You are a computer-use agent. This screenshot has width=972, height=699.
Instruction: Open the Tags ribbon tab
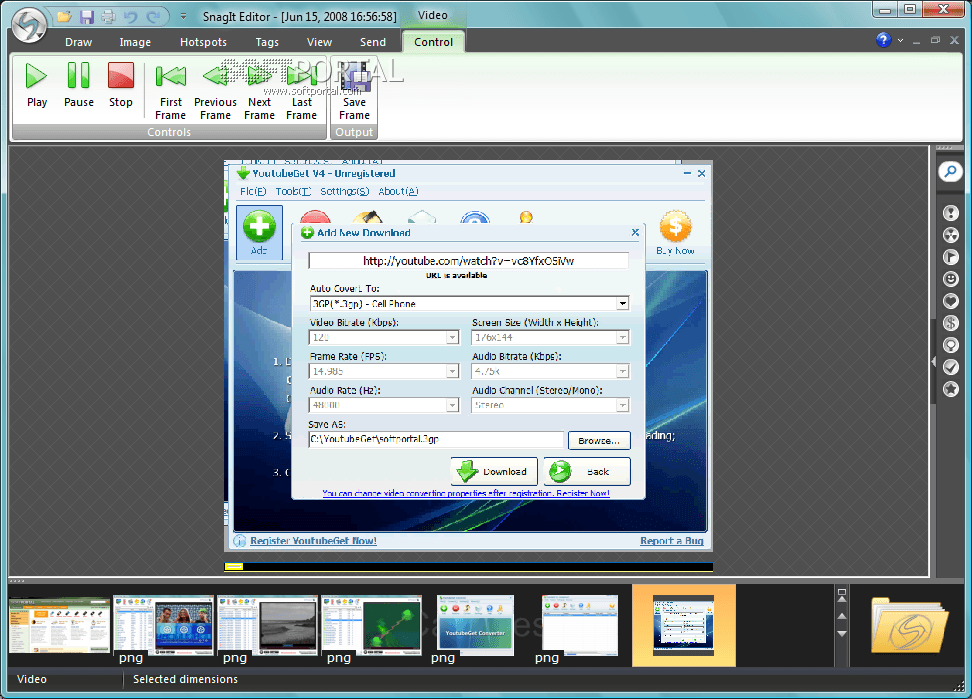pyautogui.click(x=267, y=42)
